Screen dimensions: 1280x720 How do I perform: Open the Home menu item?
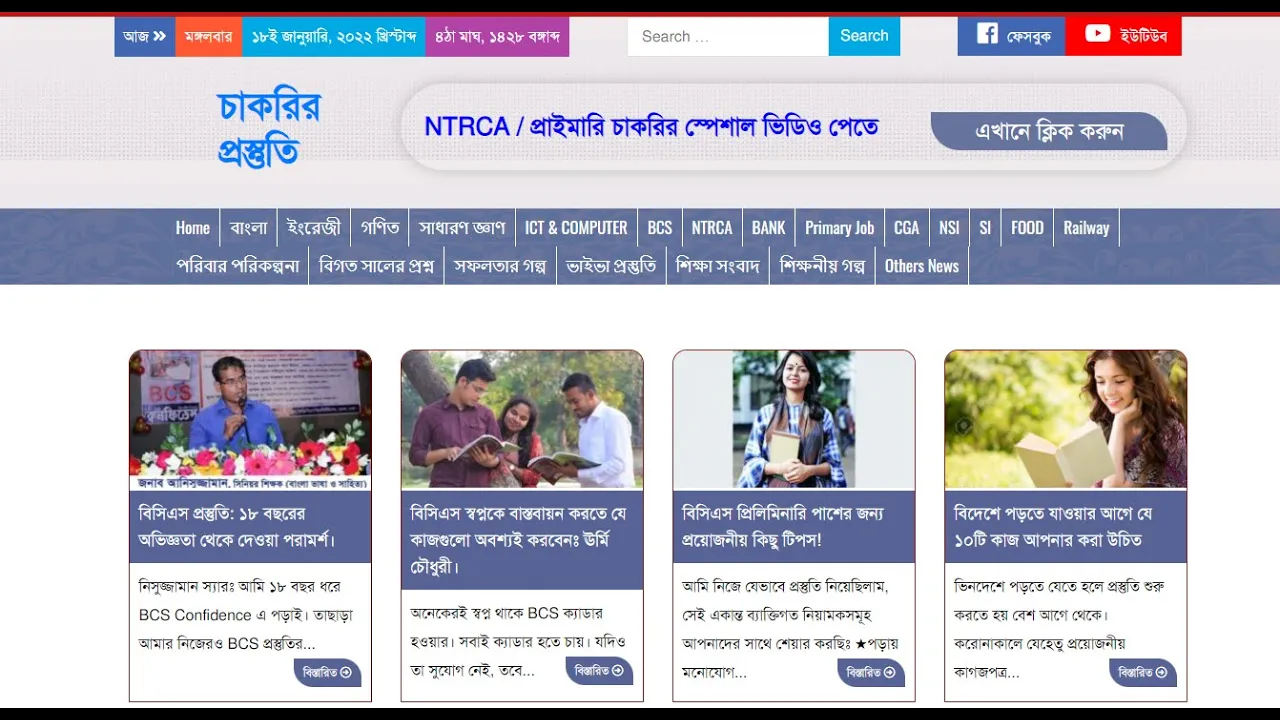pos(193,228)
